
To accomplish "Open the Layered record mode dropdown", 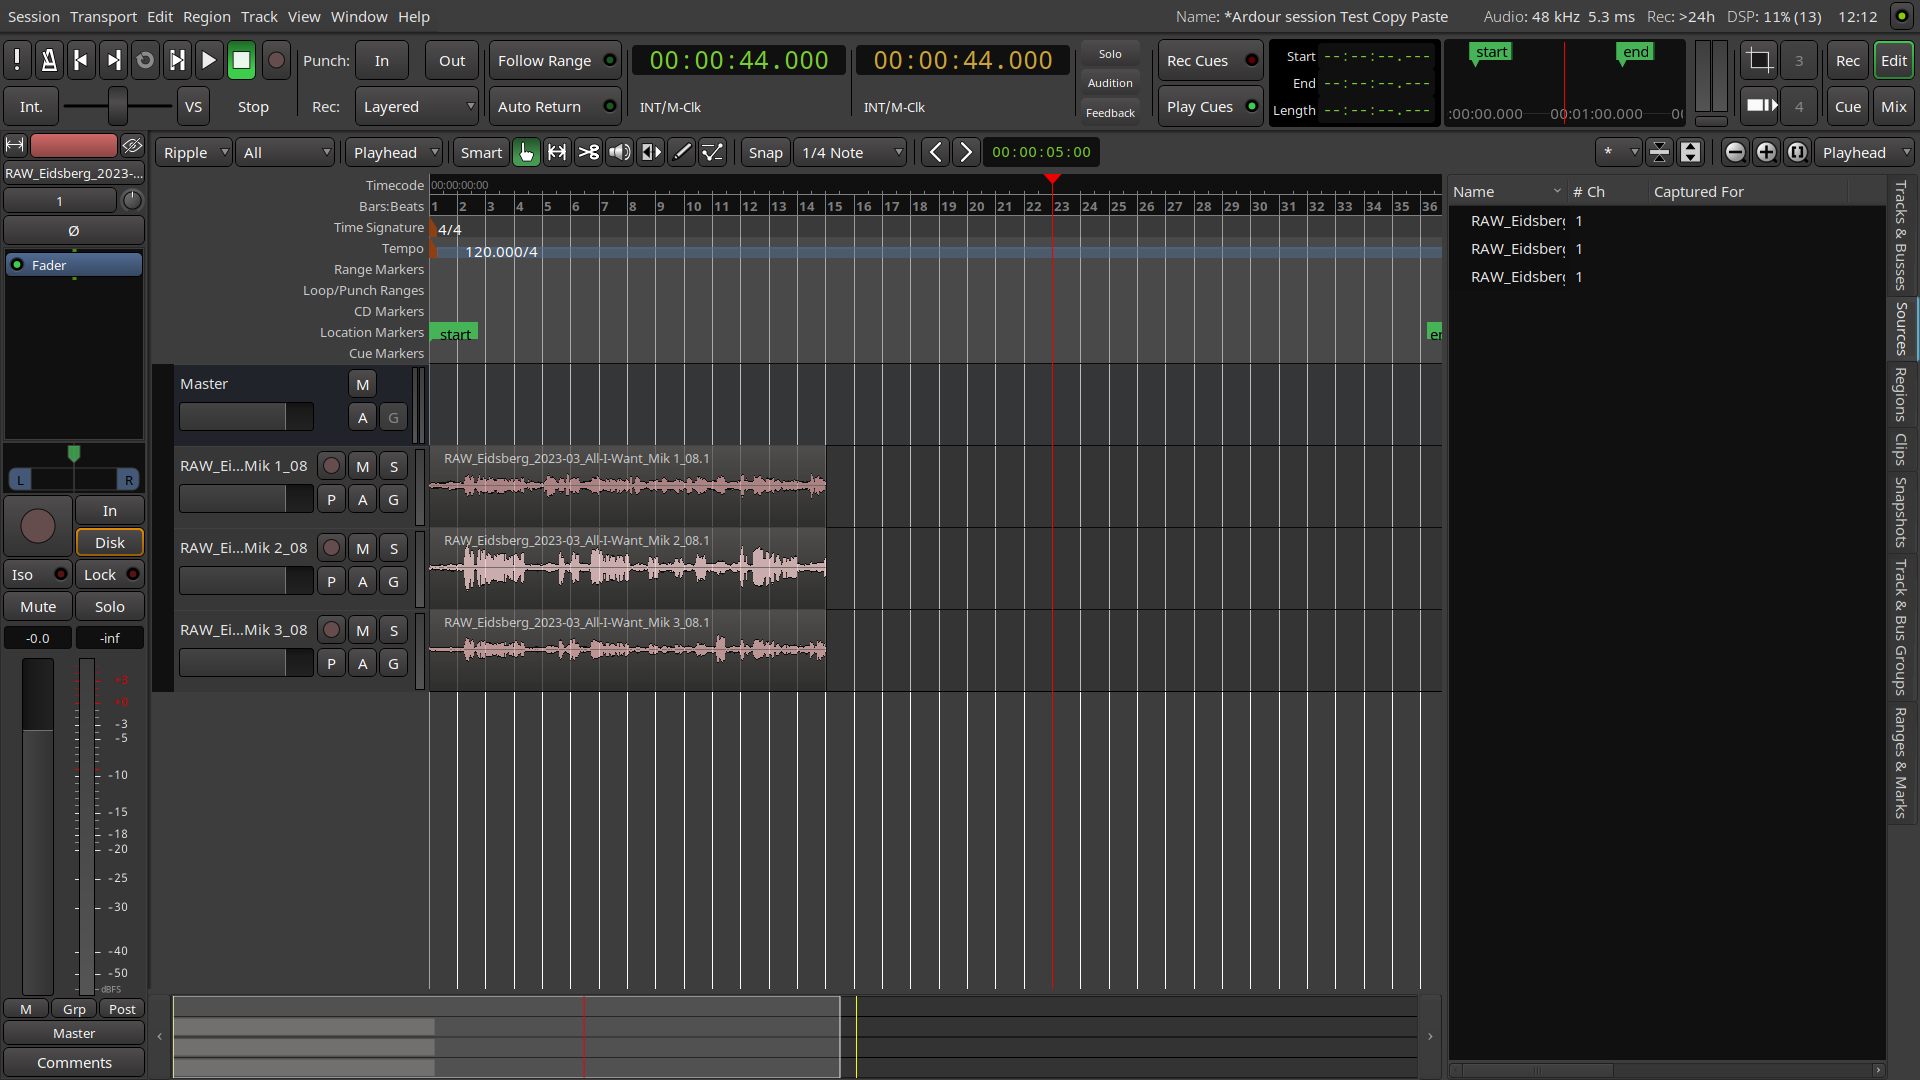I will [x=417, y=107].
